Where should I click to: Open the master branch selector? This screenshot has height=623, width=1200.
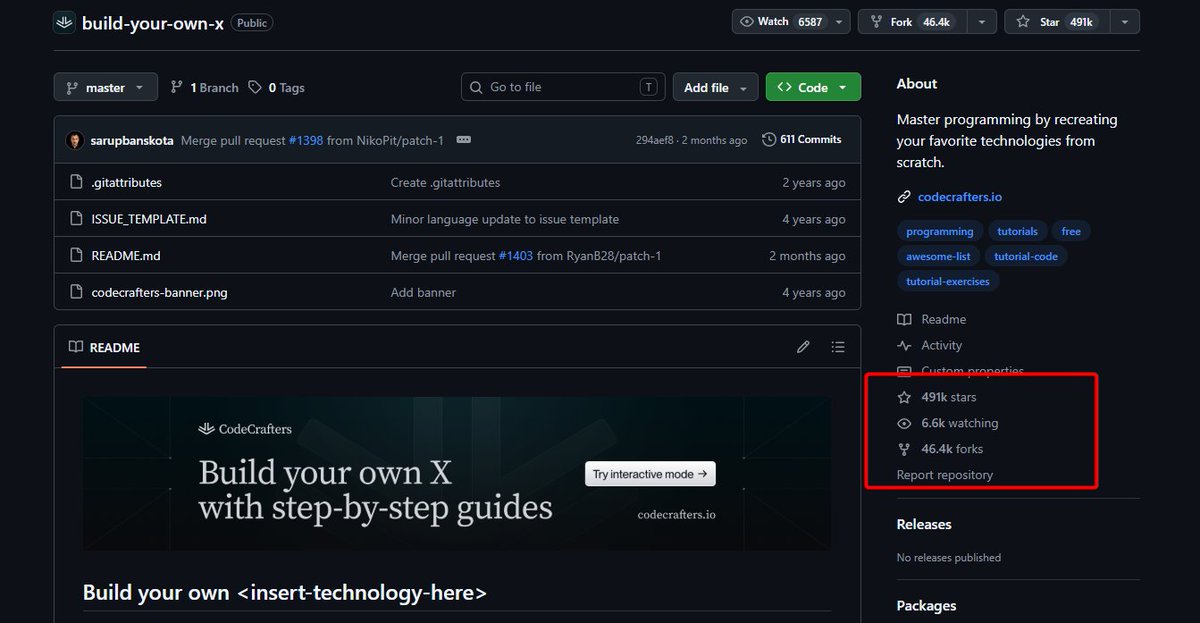pyautogui.click(x=105, y=87)
